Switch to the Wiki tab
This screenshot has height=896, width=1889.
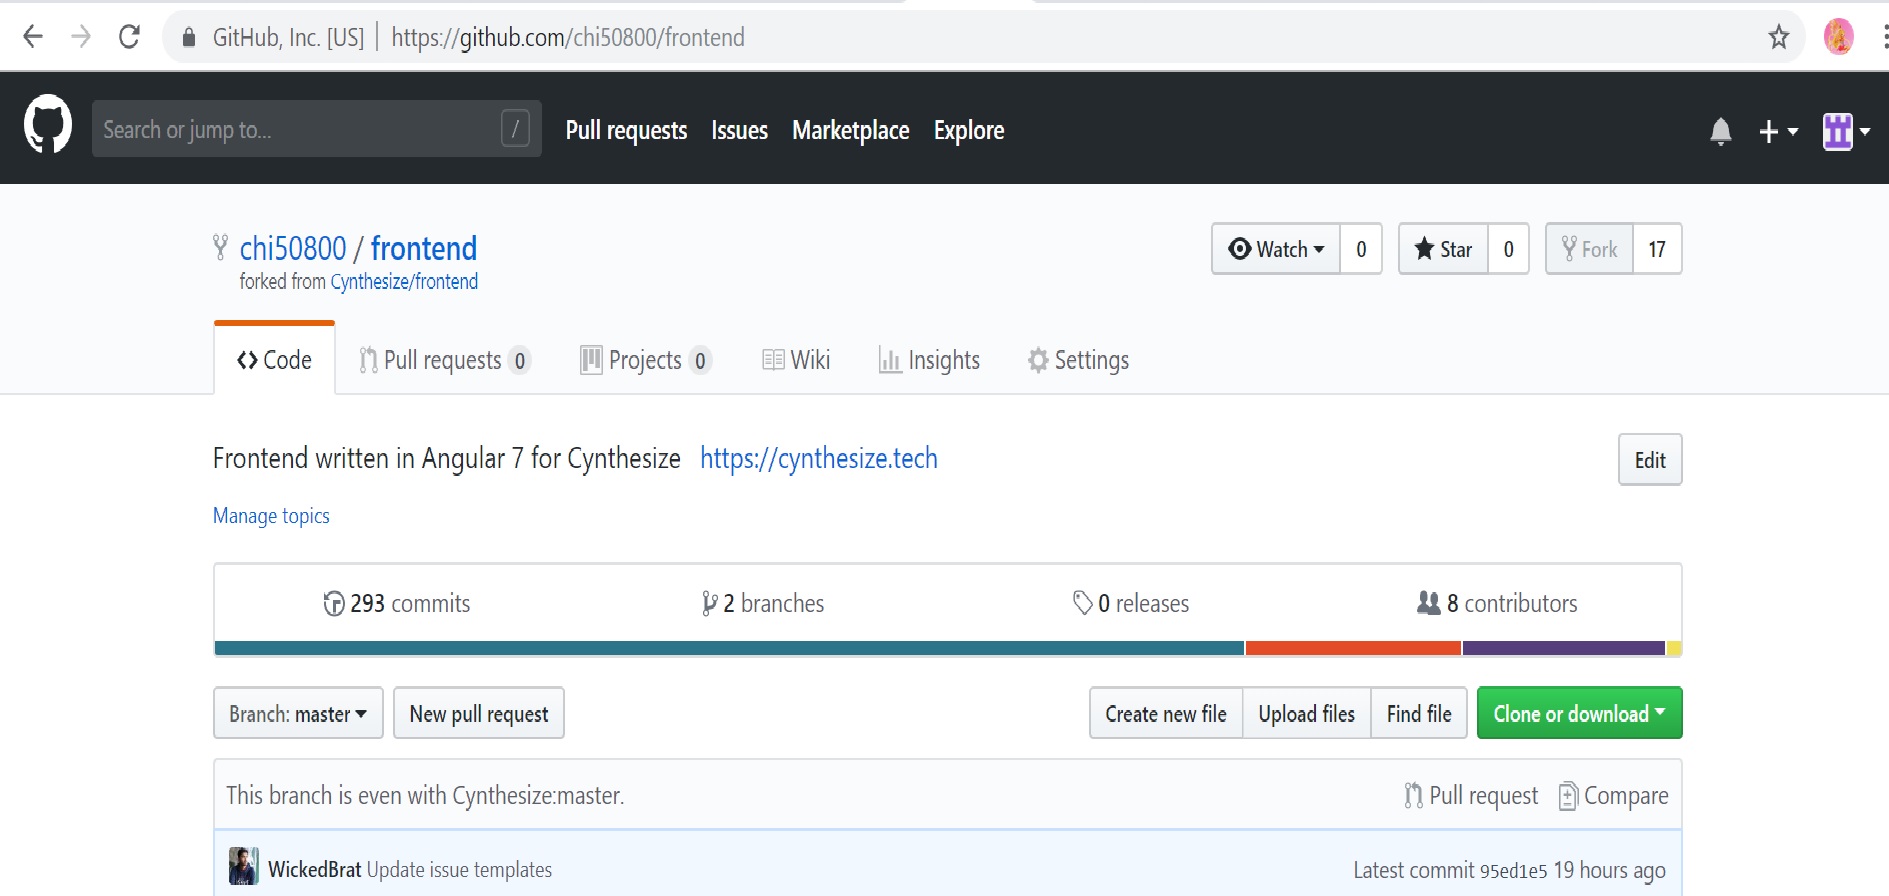click(x=796, y=360)
